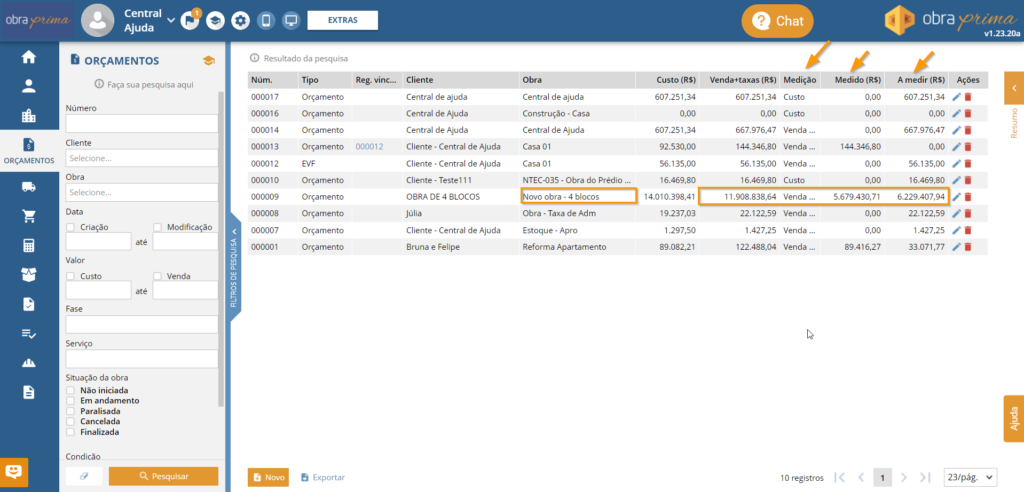
Task: Open the 23/pág. page size dropdown
Action: [x=971, y=478]
